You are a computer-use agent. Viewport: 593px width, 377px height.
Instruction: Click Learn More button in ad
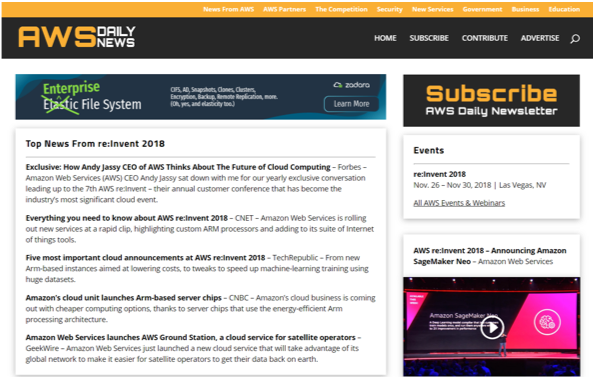coord(351,104)
